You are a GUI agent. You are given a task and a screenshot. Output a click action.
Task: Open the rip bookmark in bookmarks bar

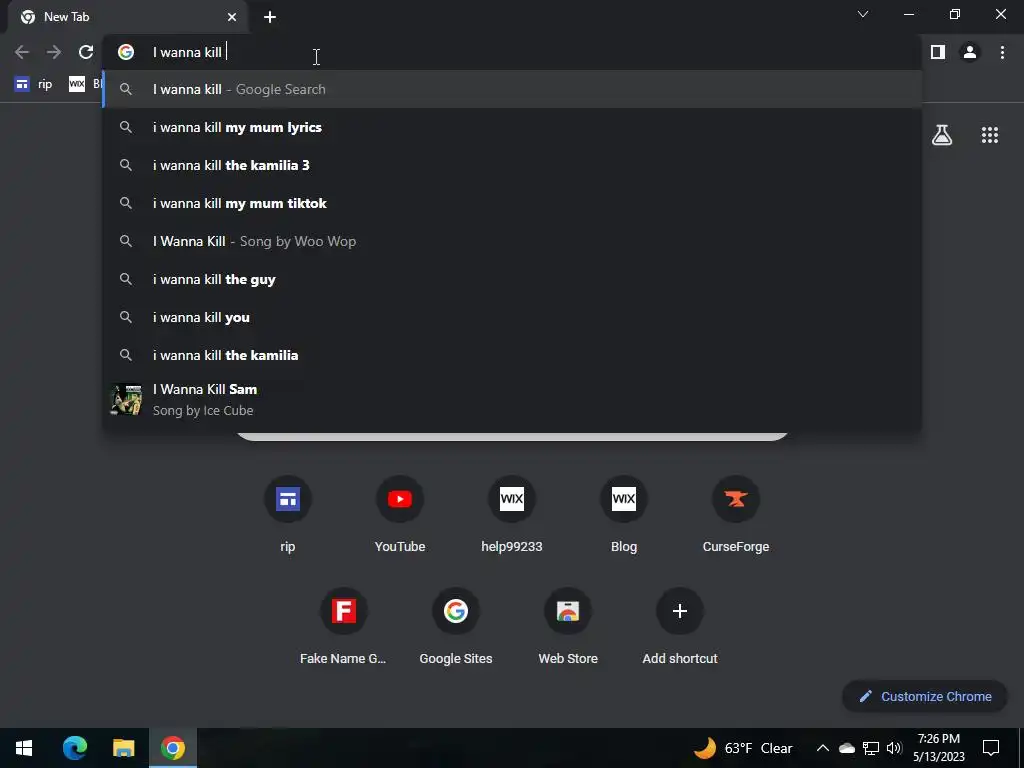point(34,84)
